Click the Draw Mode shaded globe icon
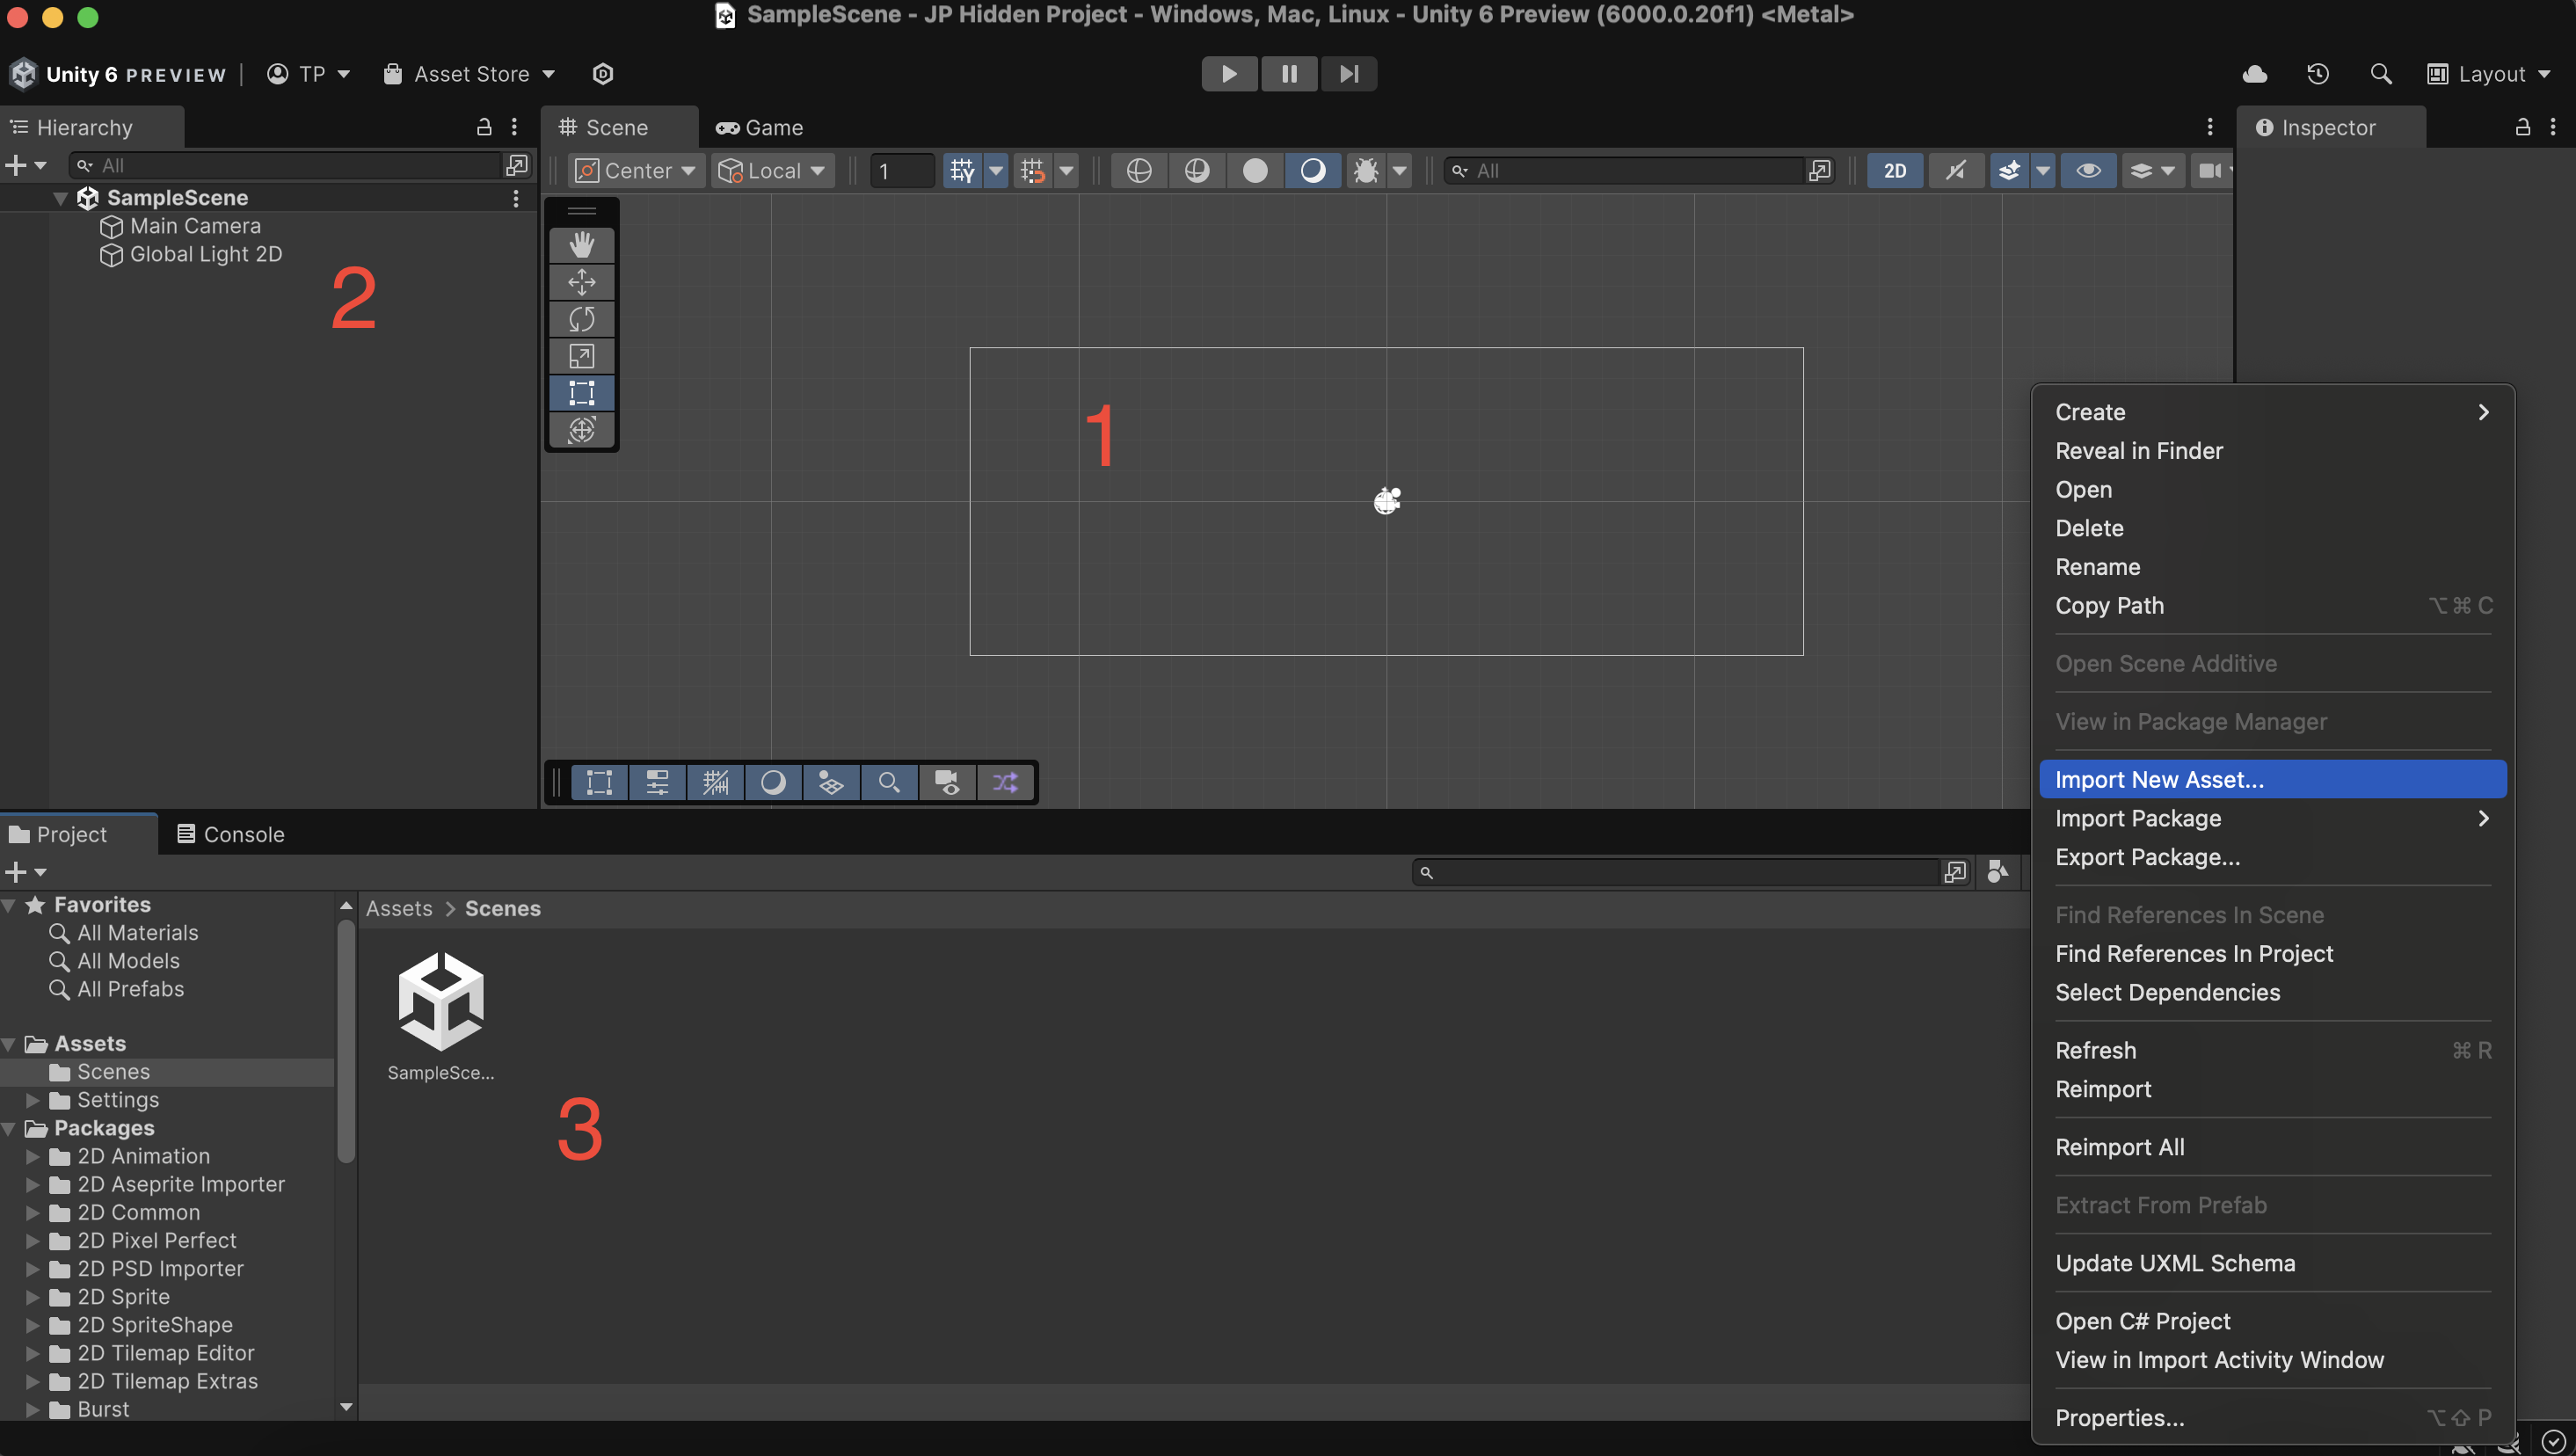 [x=1196, y=171]
